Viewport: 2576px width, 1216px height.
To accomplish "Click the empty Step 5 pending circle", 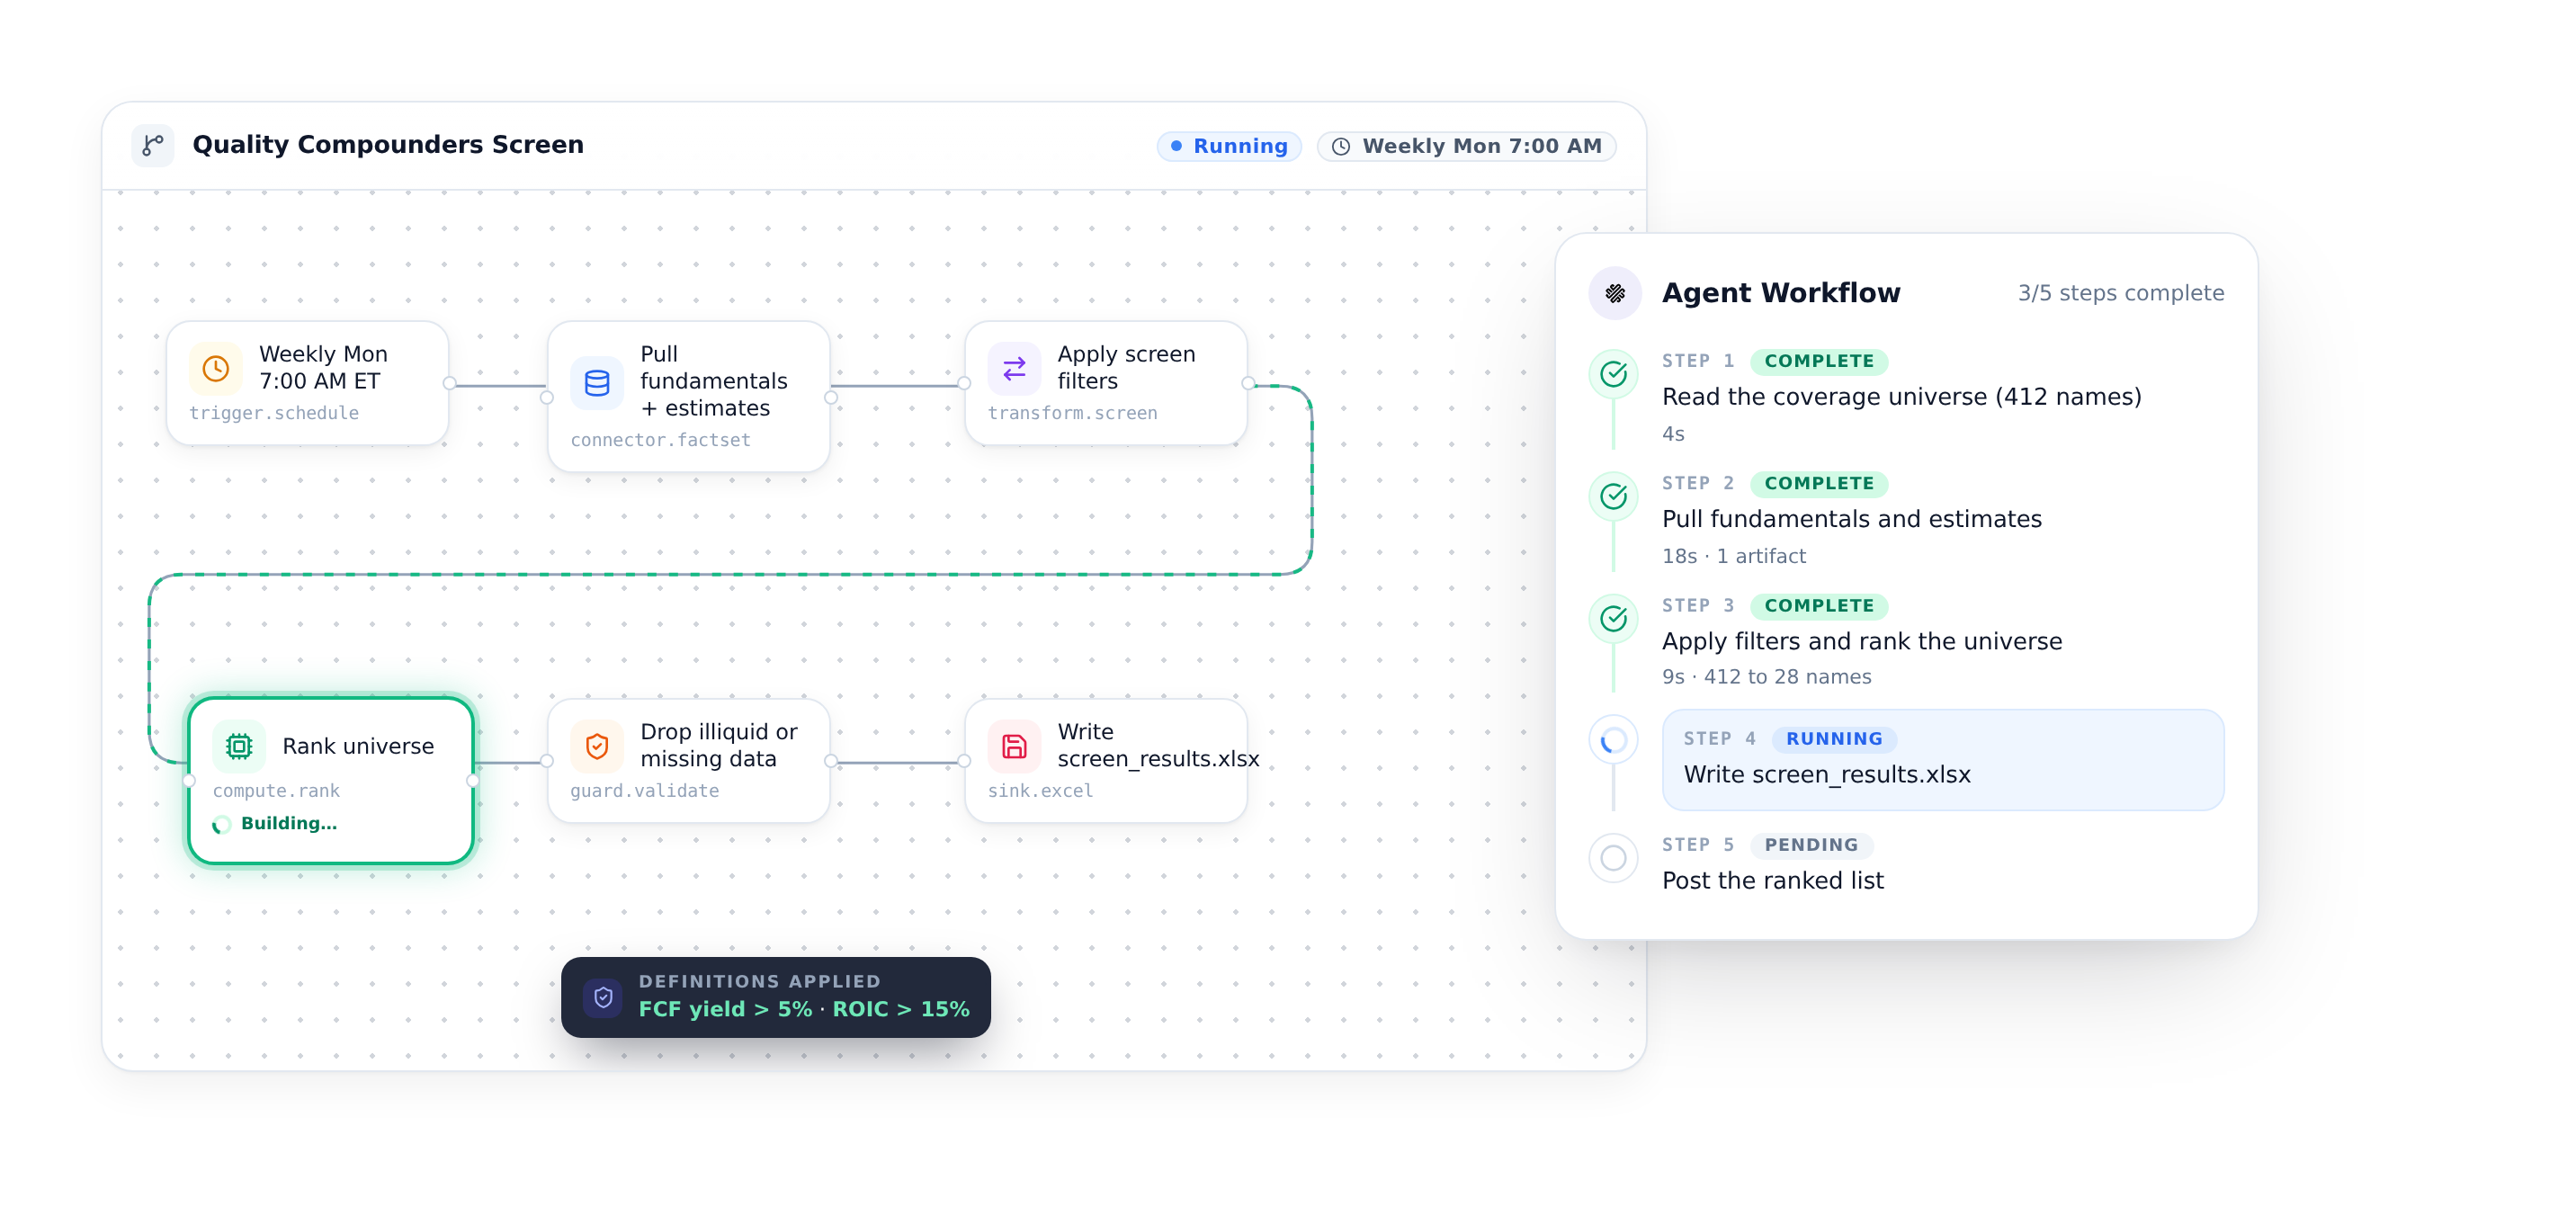I will pyautogui.click(x=1613, y=858).
